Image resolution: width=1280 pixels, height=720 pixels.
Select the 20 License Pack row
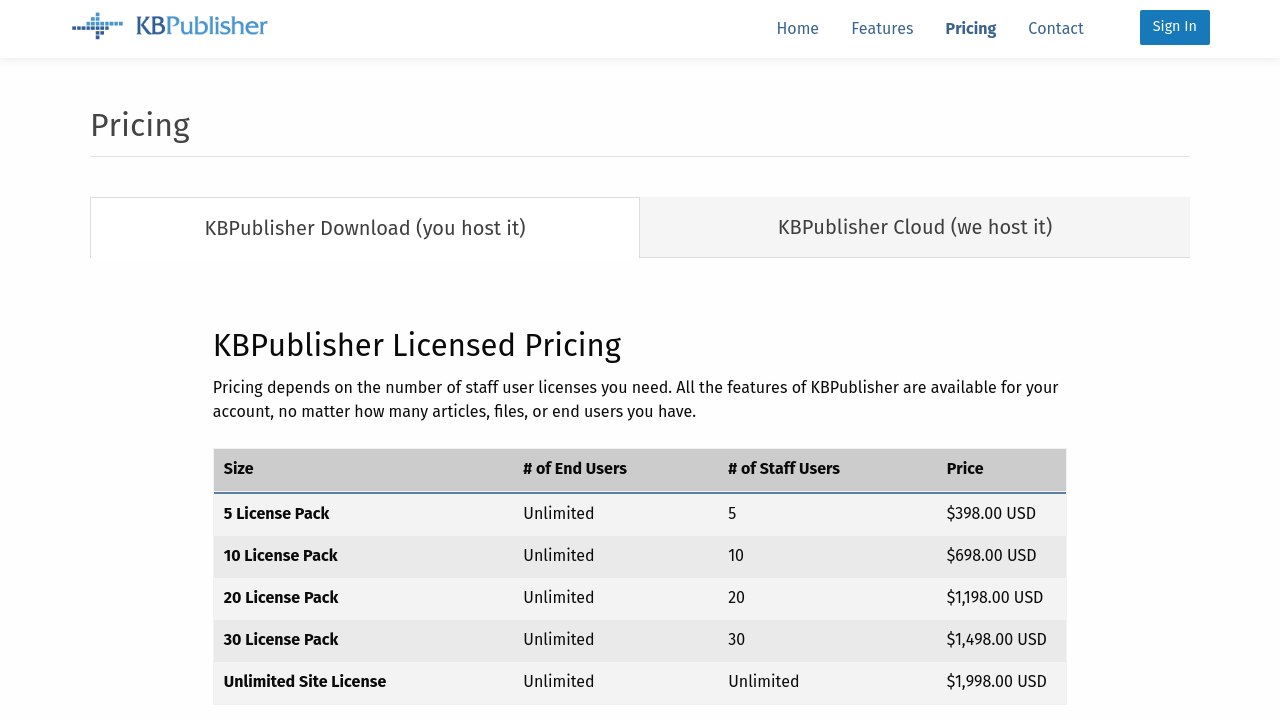[640, 598]
